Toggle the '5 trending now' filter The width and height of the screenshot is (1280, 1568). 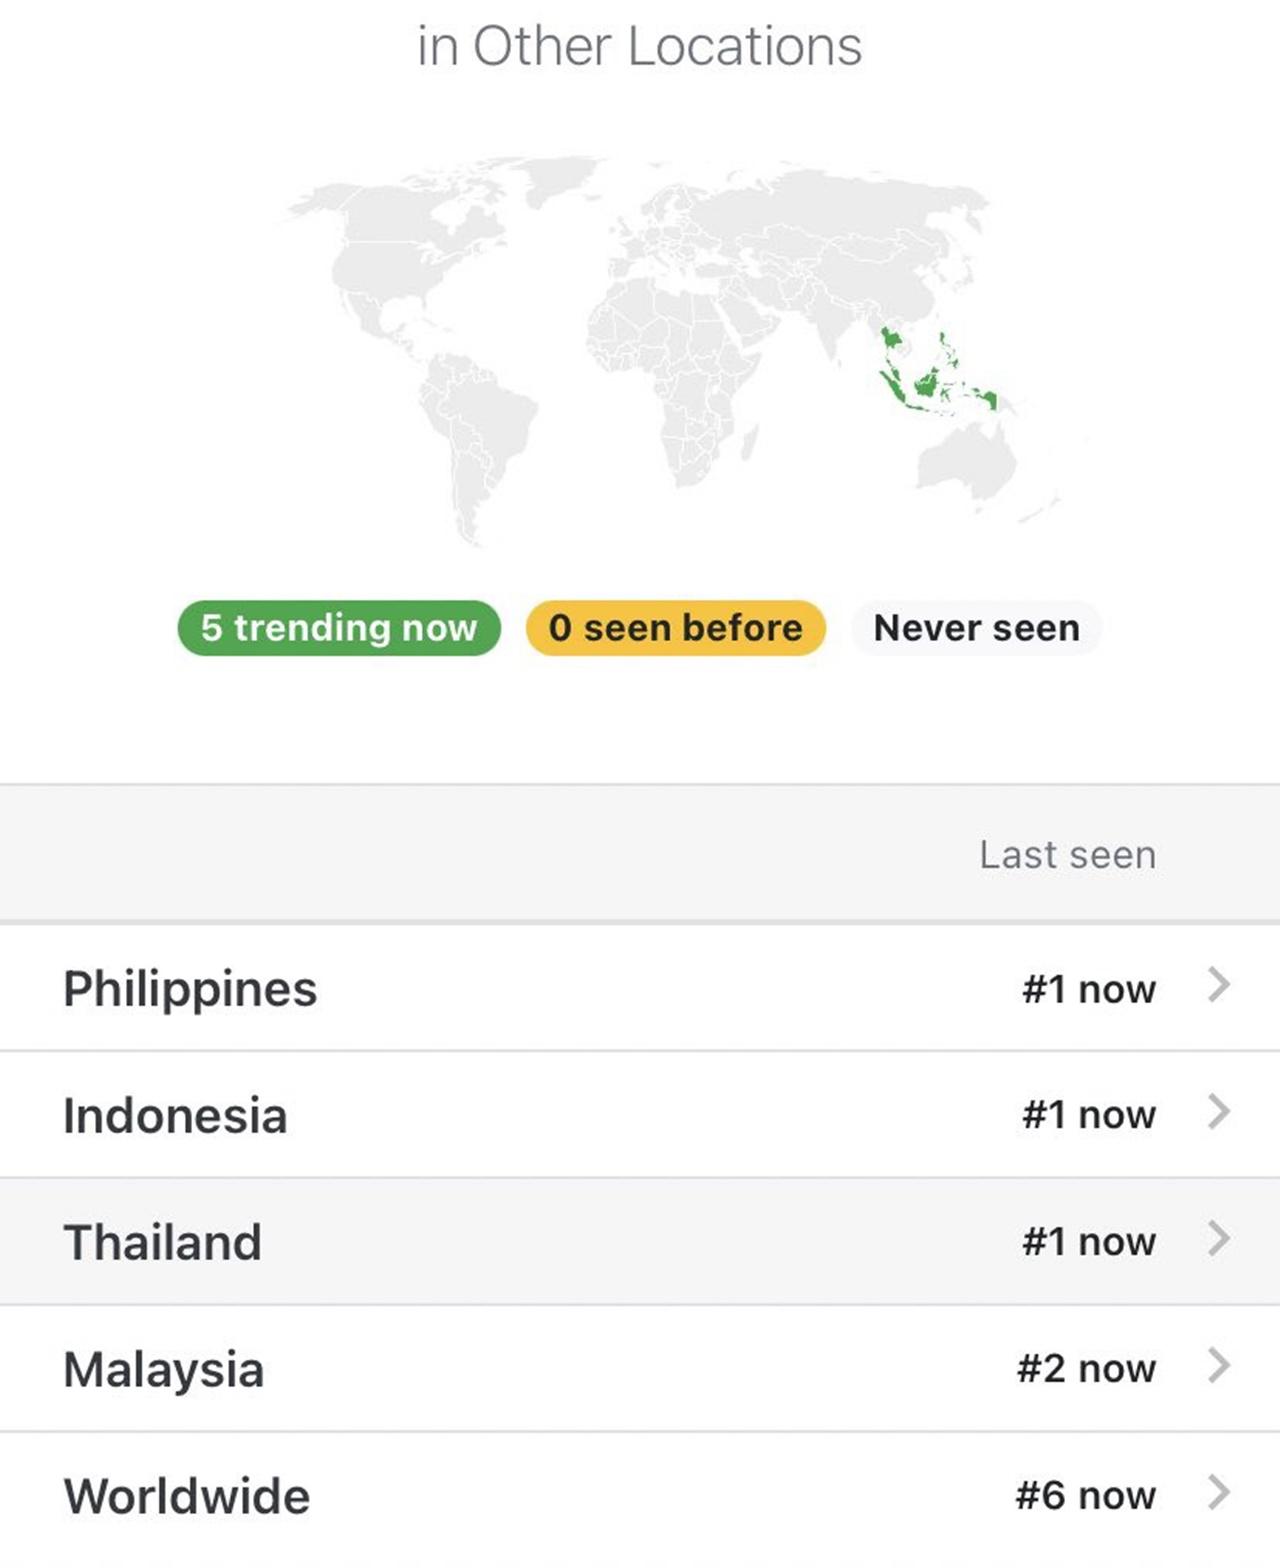click(x=339, y=628)
